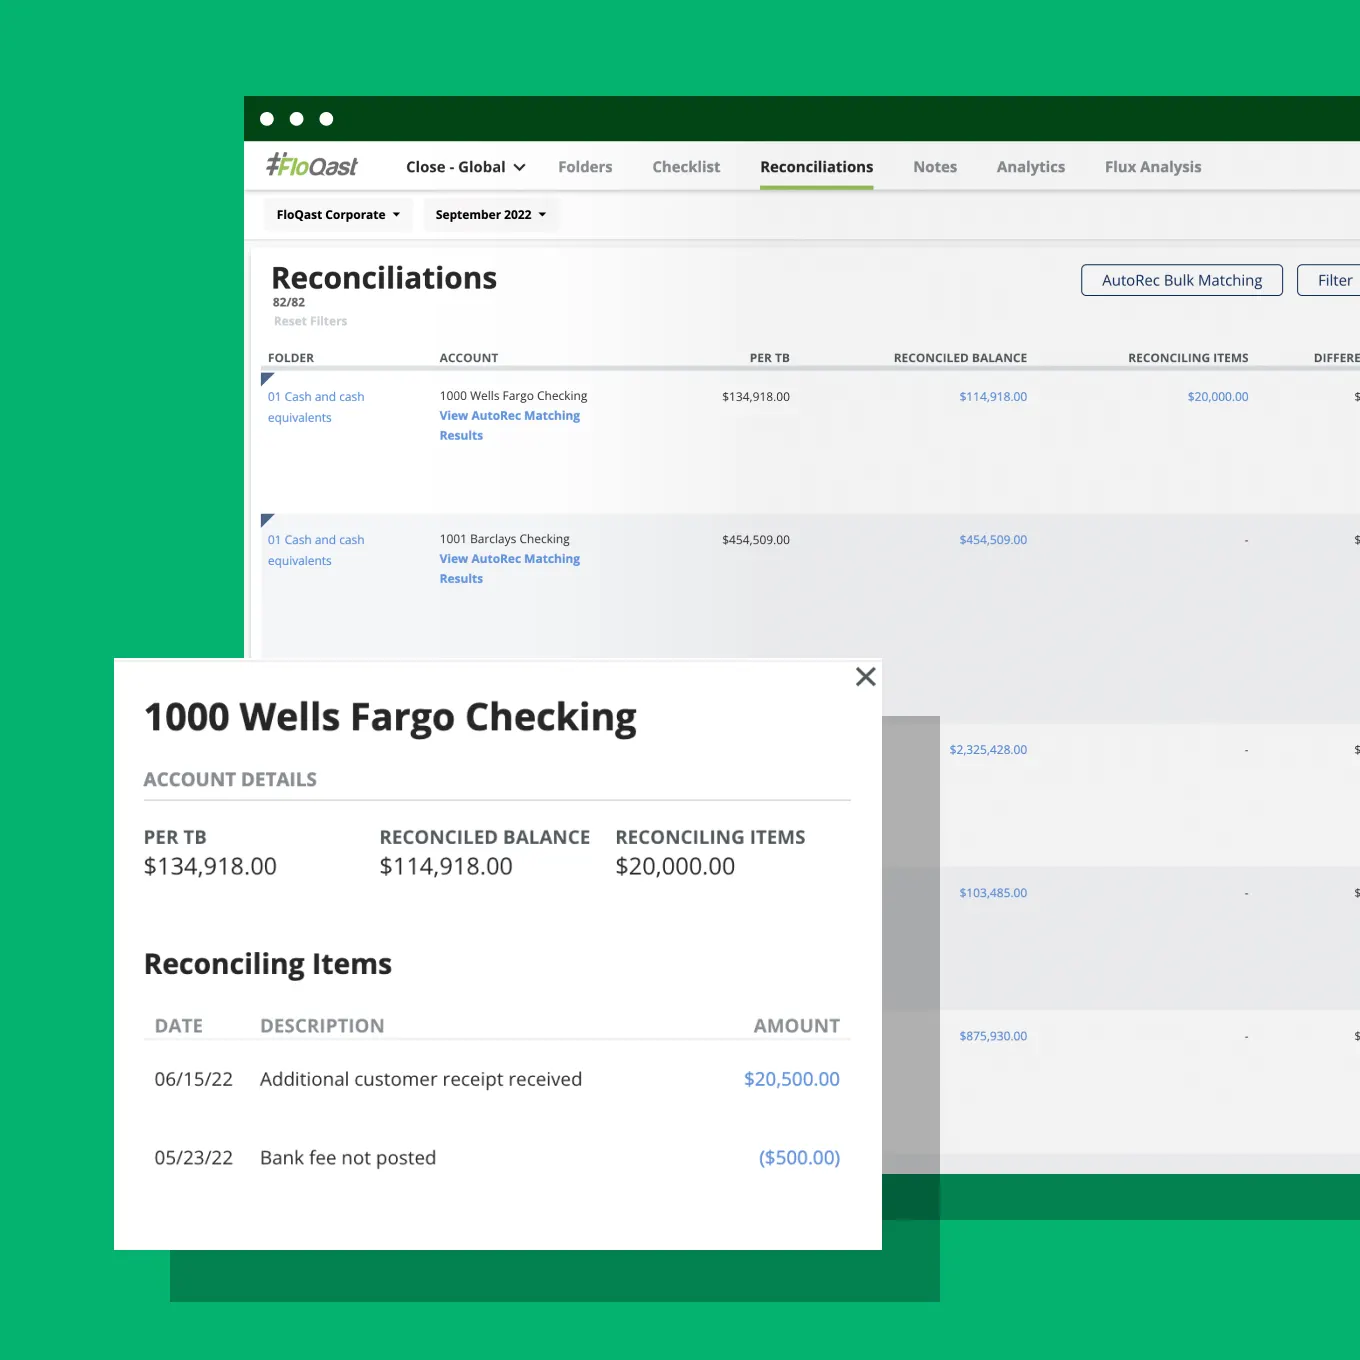Open reconciled balance $103,485.00
Image resolution: width=1360 pixels, height=1360 pixels.
pos(993,893)
